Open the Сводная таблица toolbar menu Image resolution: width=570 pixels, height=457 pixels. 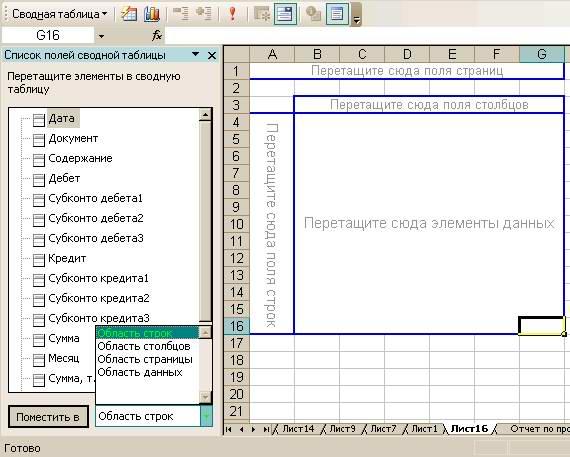click(60, 14)
